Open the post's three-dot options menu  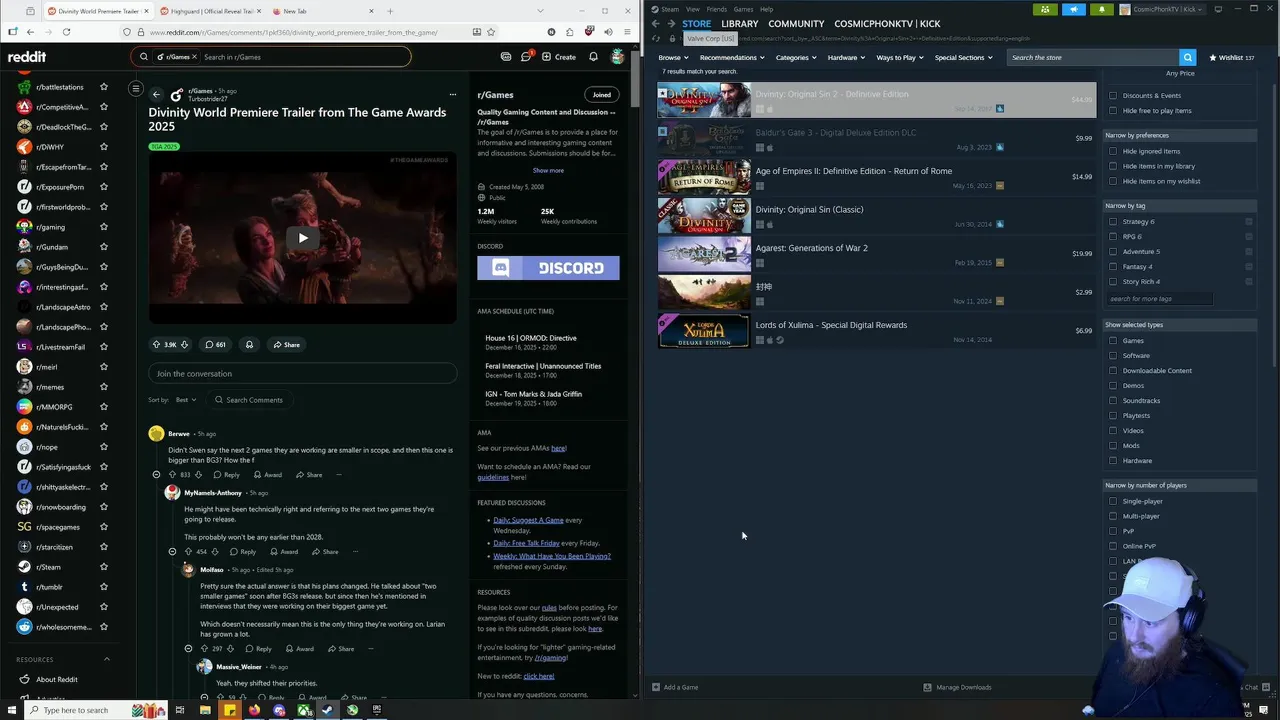(453, 95)
